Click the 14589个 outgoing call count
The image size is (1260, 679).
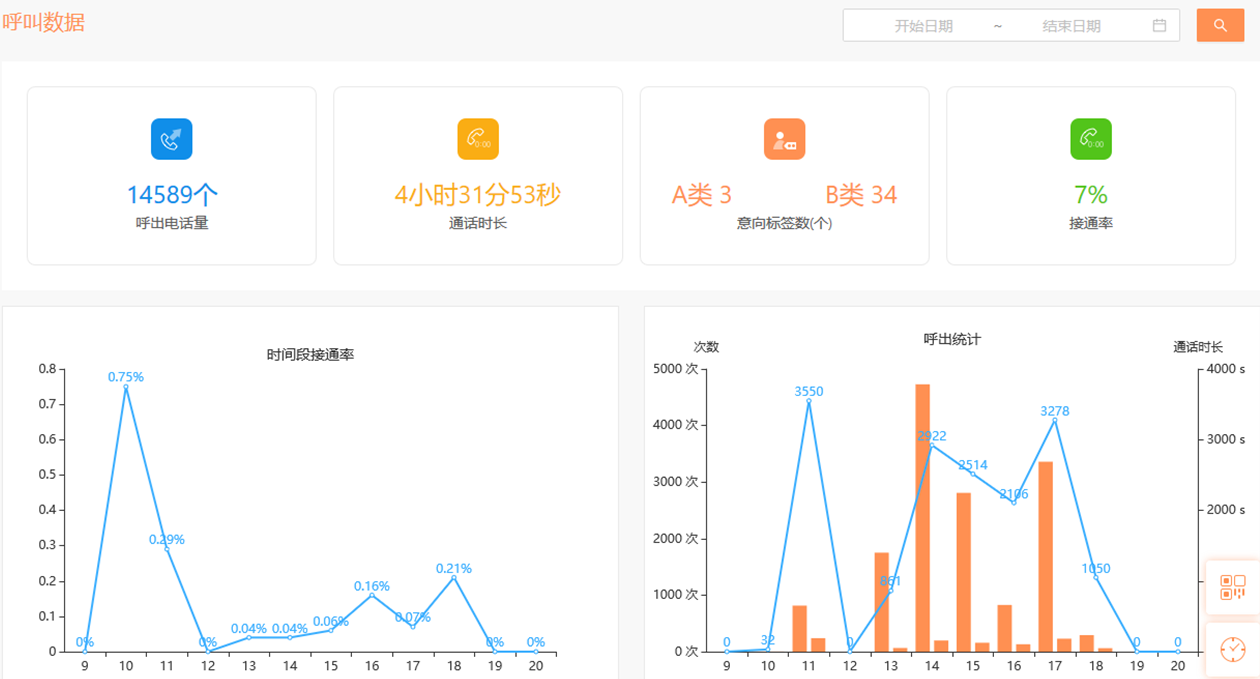[x=172, y=195]
